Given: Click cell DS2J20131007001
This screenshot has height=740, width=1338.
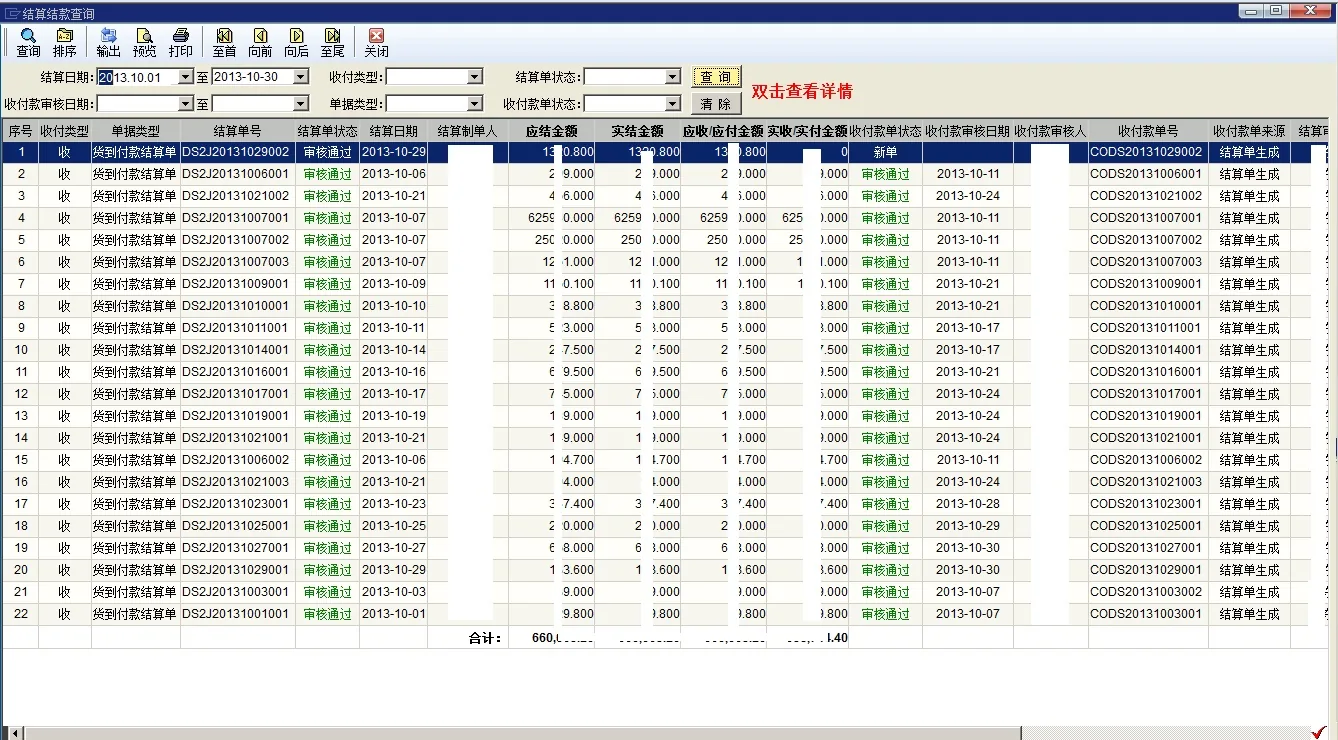Looking at the screenshot, I should [x=236, y=218].
